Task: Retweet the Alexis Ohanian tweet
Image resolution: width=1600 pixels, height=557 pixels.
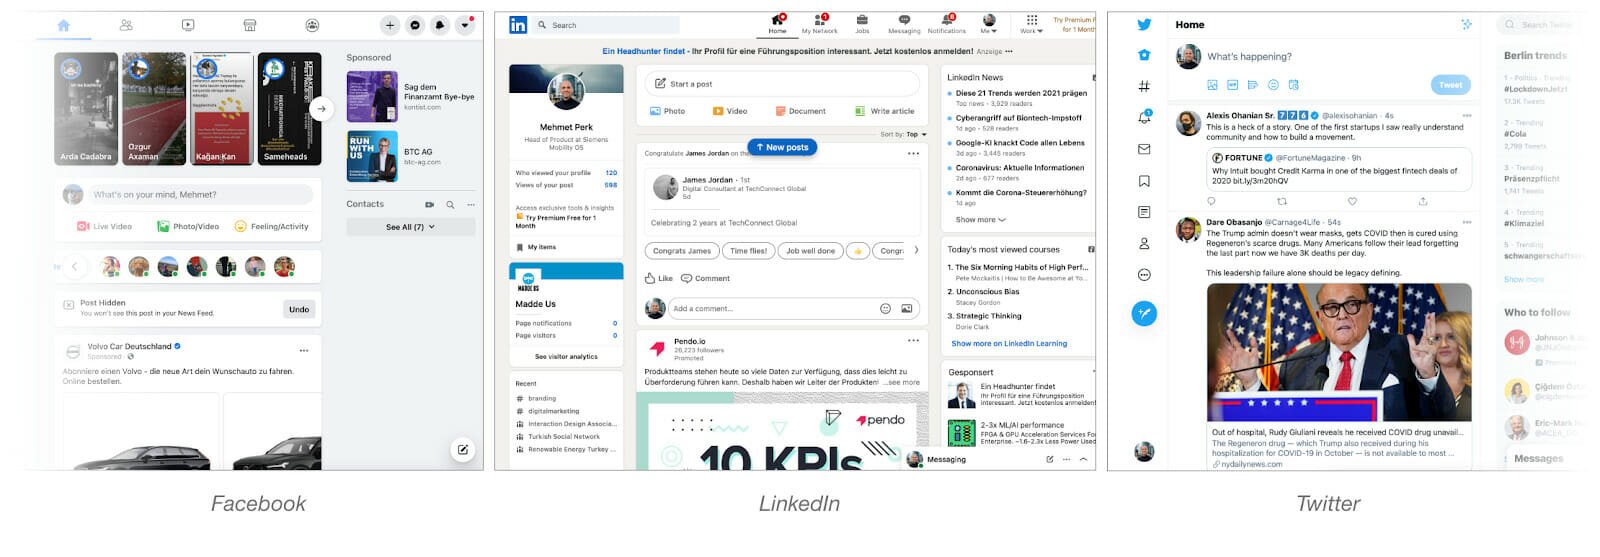Action: point(1282,201)
